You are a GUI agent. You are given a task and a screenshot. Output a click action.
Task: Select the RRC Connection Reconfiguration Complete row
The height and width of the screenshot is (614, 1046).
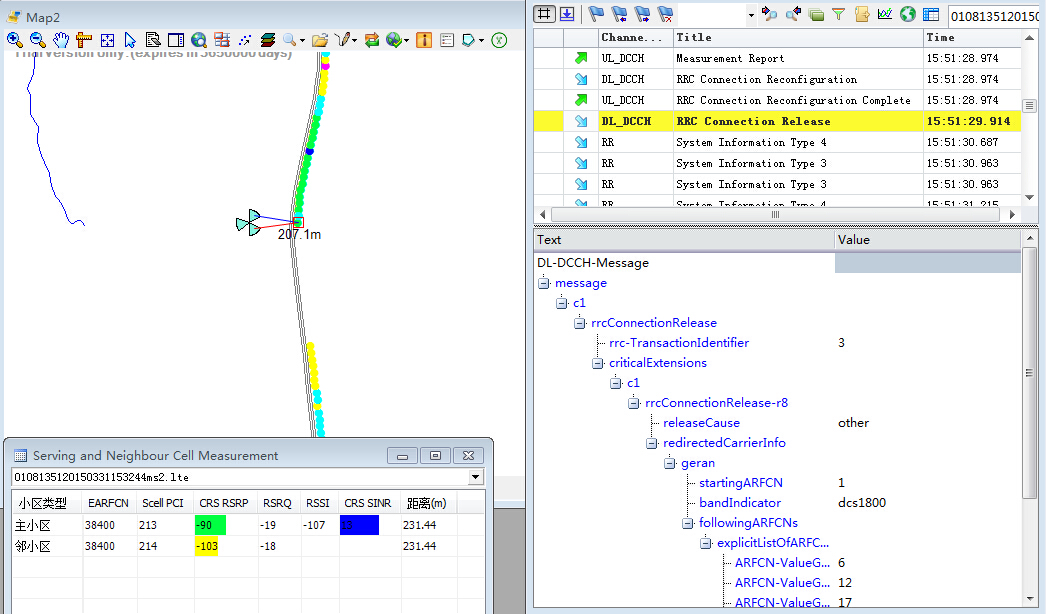[x=777, y=100]
